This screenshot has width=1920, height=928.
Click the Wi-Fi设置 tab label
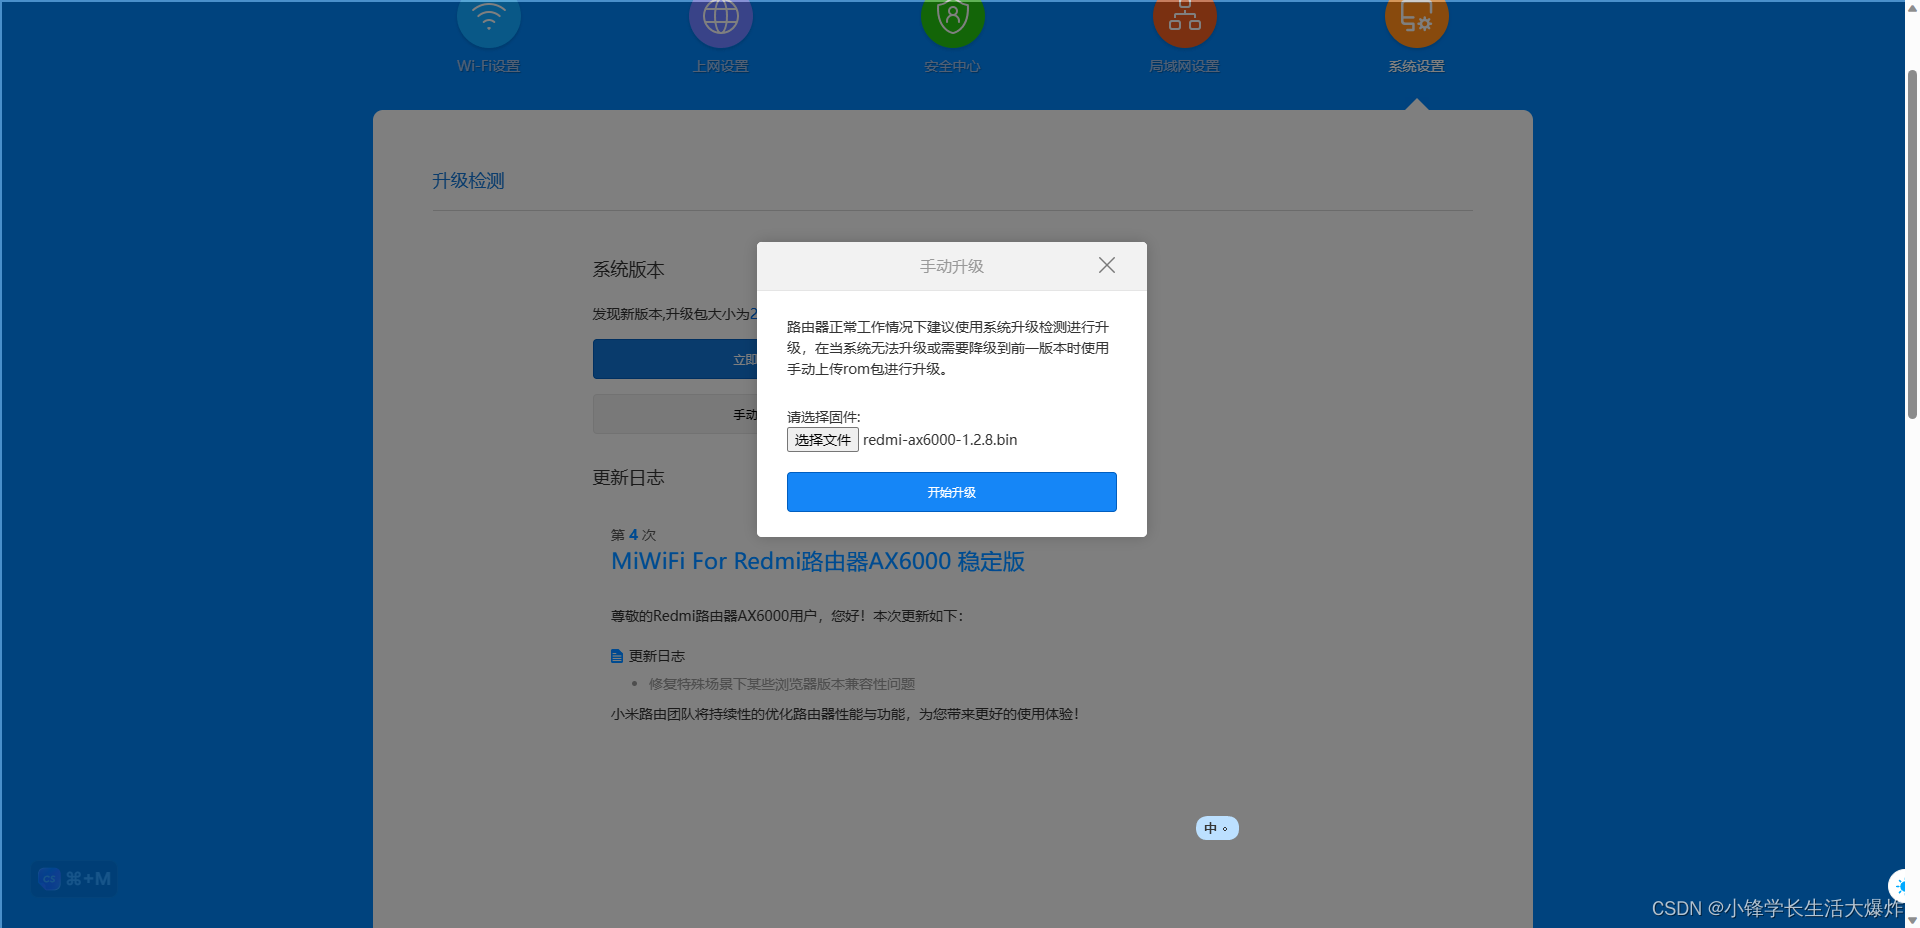pyautogui.click(x=489, y=66)
